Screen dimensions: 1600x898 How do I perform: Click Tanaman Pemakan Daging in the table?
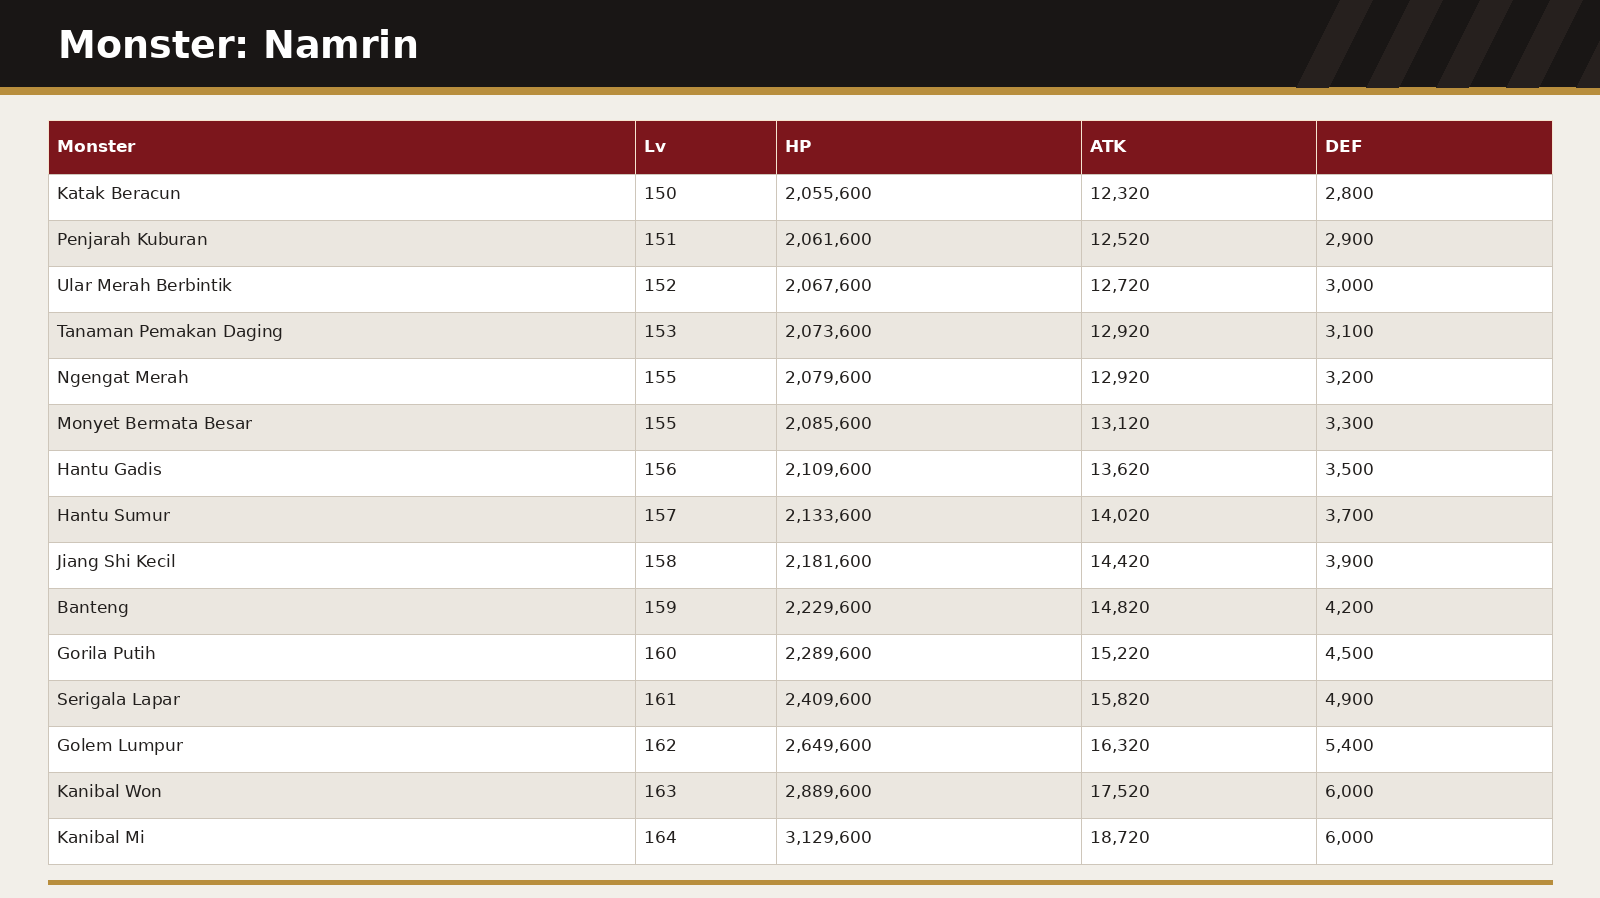tap(170, 332)
